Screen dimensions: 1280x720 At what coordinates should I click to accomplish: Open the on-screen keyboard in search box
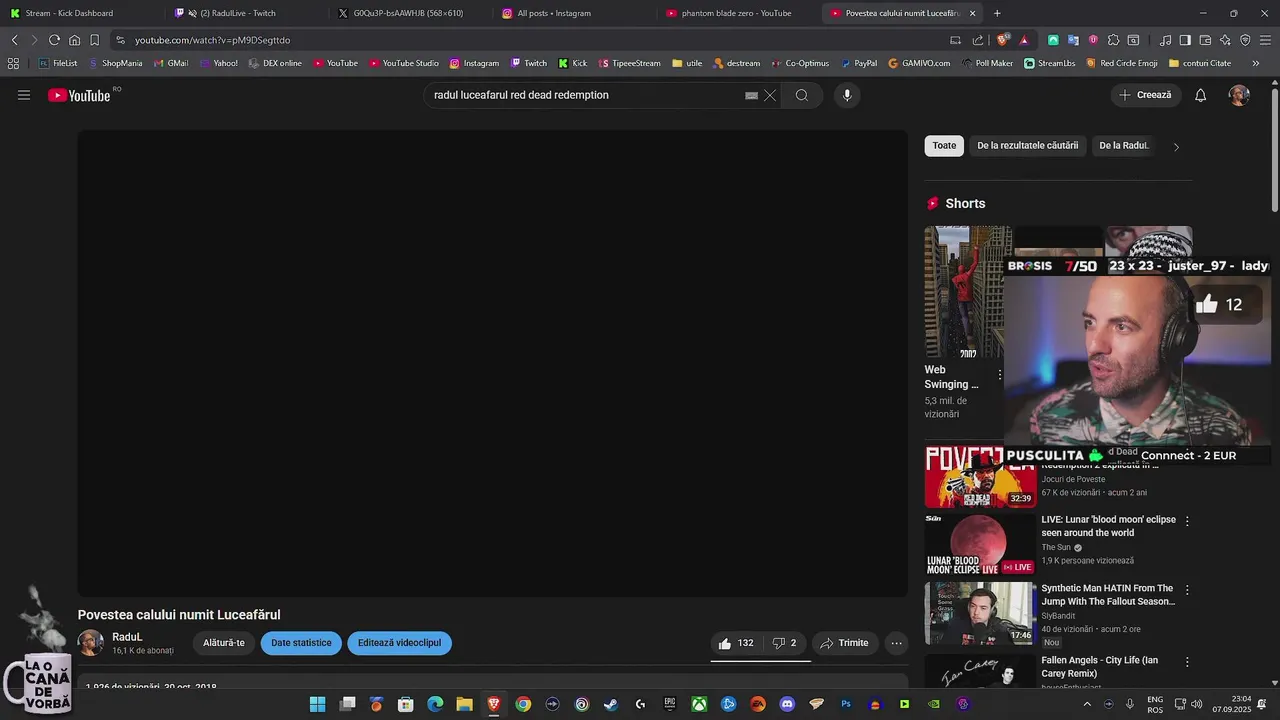(751, 95)
